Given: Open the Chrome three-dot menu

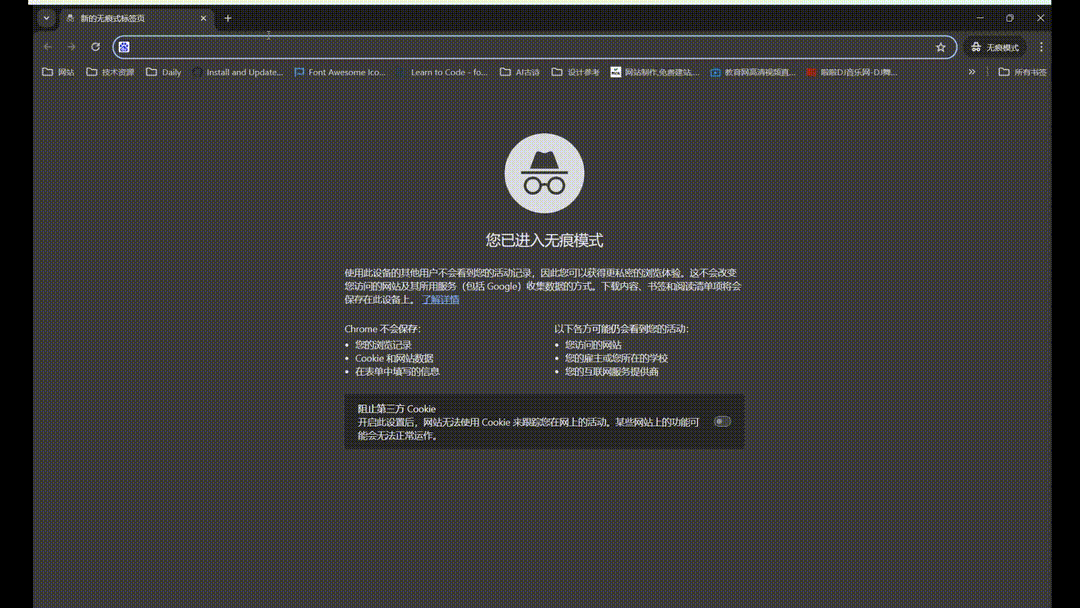Looking at the screenshot, I should [1041, 47].
